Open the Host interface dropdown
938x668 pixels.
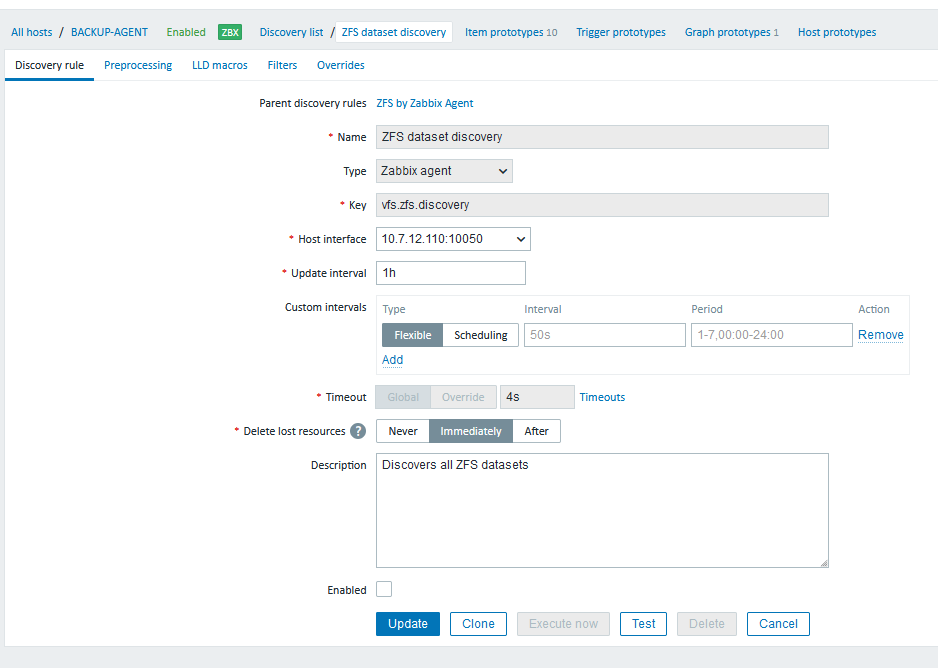(x=453, y=239)
